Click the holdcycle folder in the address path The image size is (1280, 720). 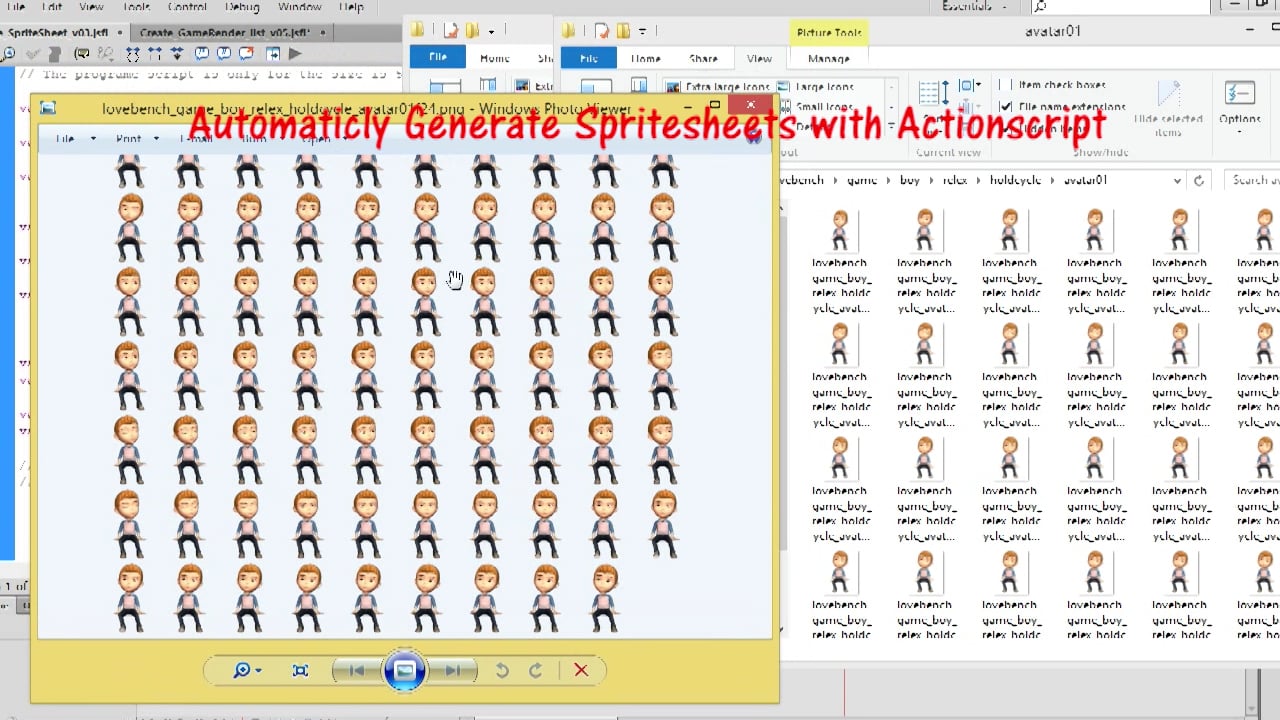pyautogui.click(x=1015, y=180)
